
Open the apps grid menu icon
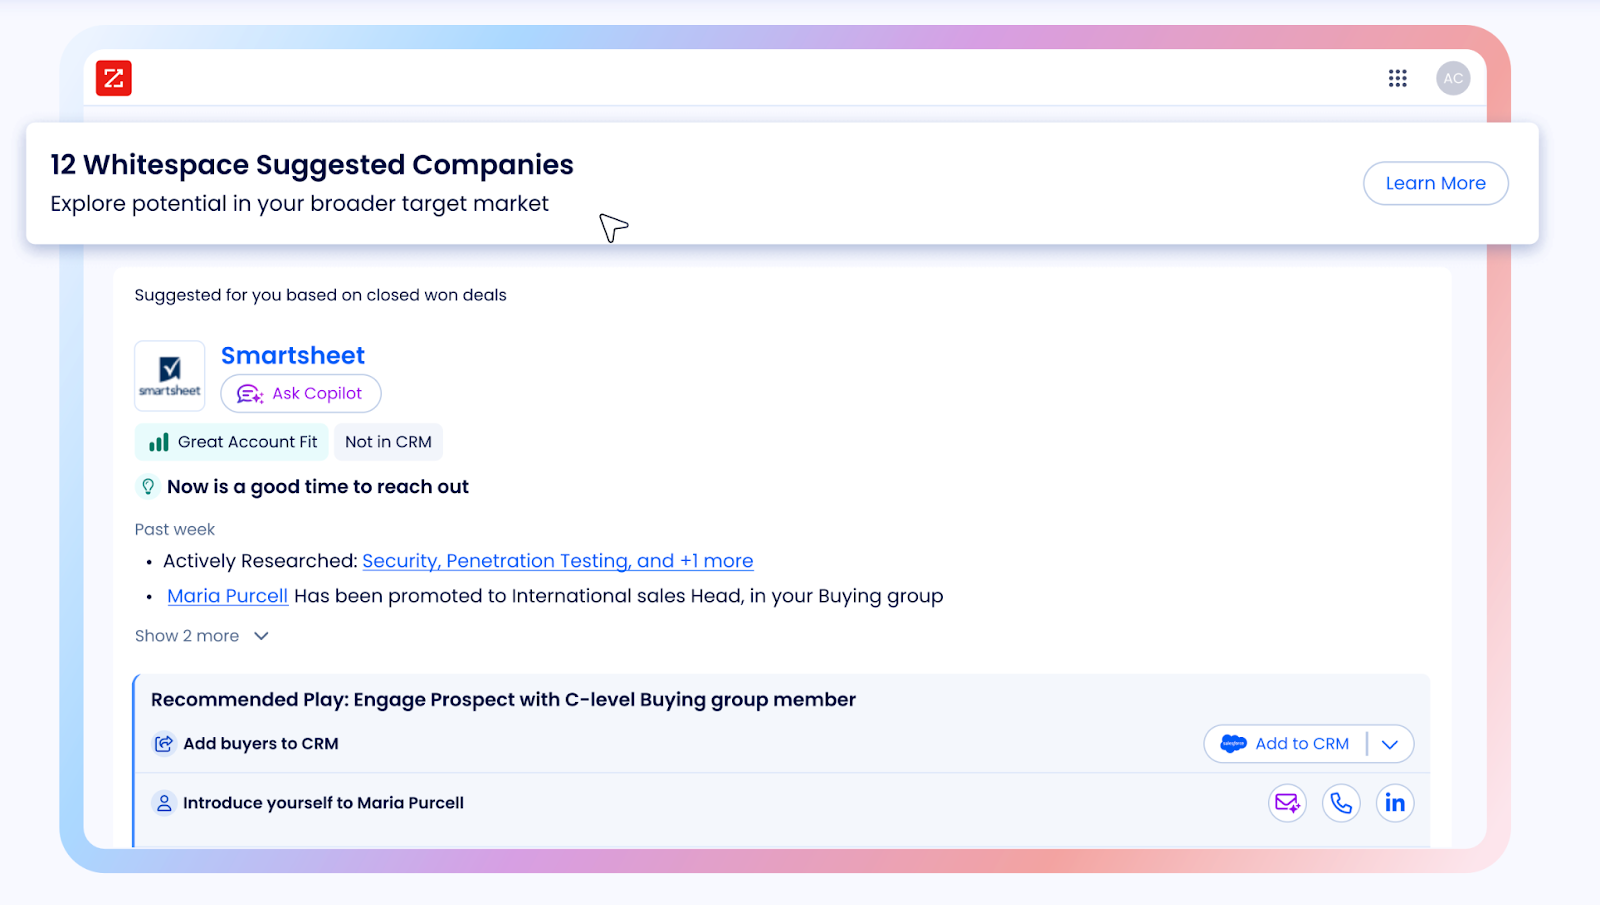pyautogui.click(x=1398, y=78)
